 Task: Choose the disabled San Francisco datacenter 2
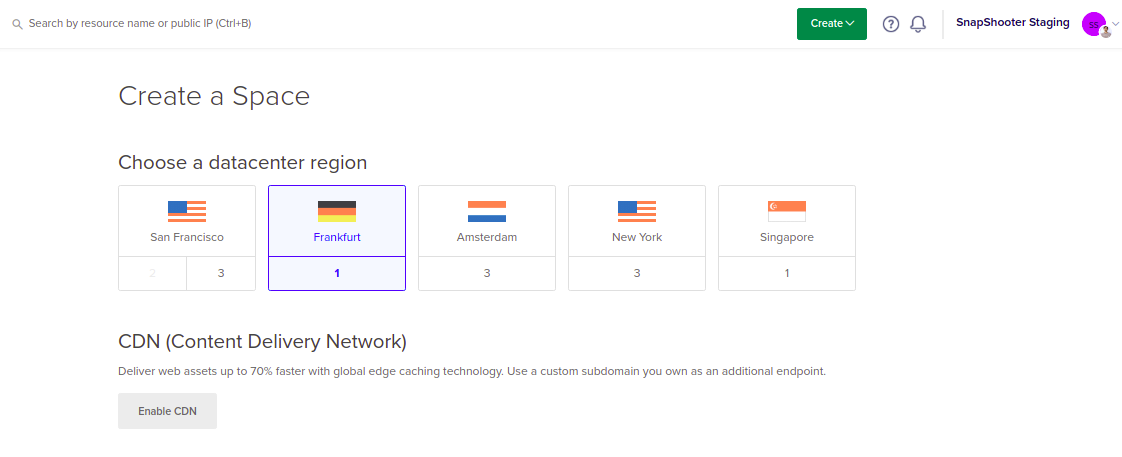pyautogui.click(x=152, y=273)
